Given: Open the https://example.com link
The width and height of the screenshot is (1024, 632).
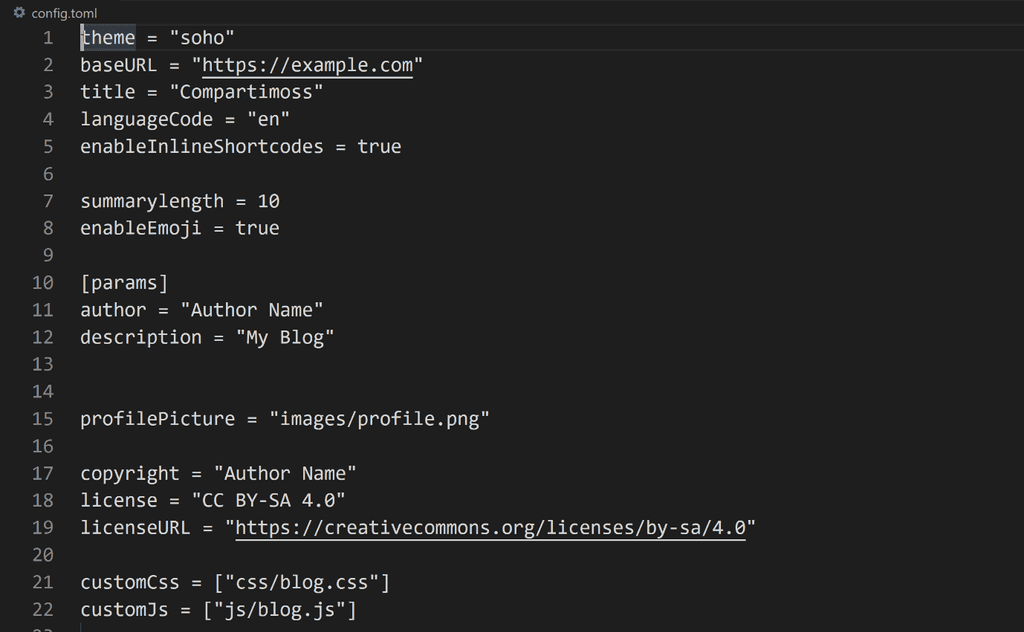Looking at the screenshot, I should click(308, 65).
